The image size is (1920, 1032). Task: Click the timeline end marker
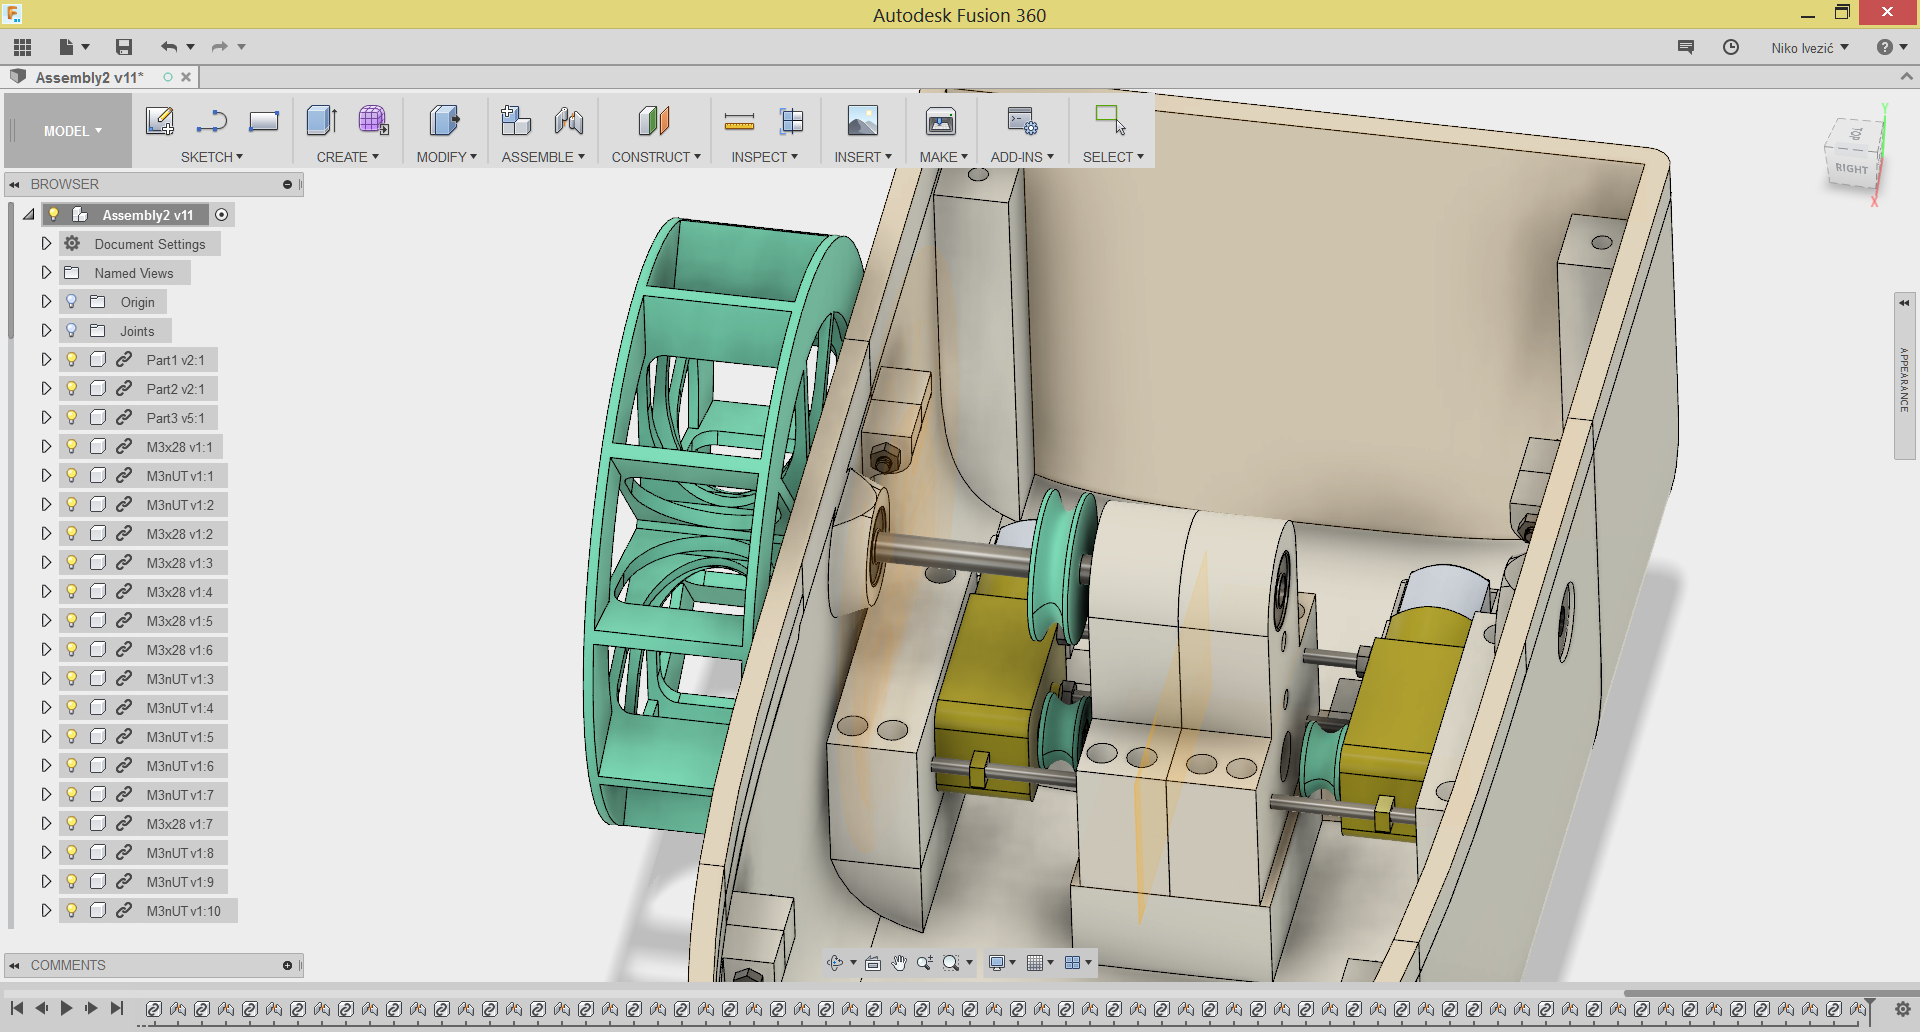1870,1011
